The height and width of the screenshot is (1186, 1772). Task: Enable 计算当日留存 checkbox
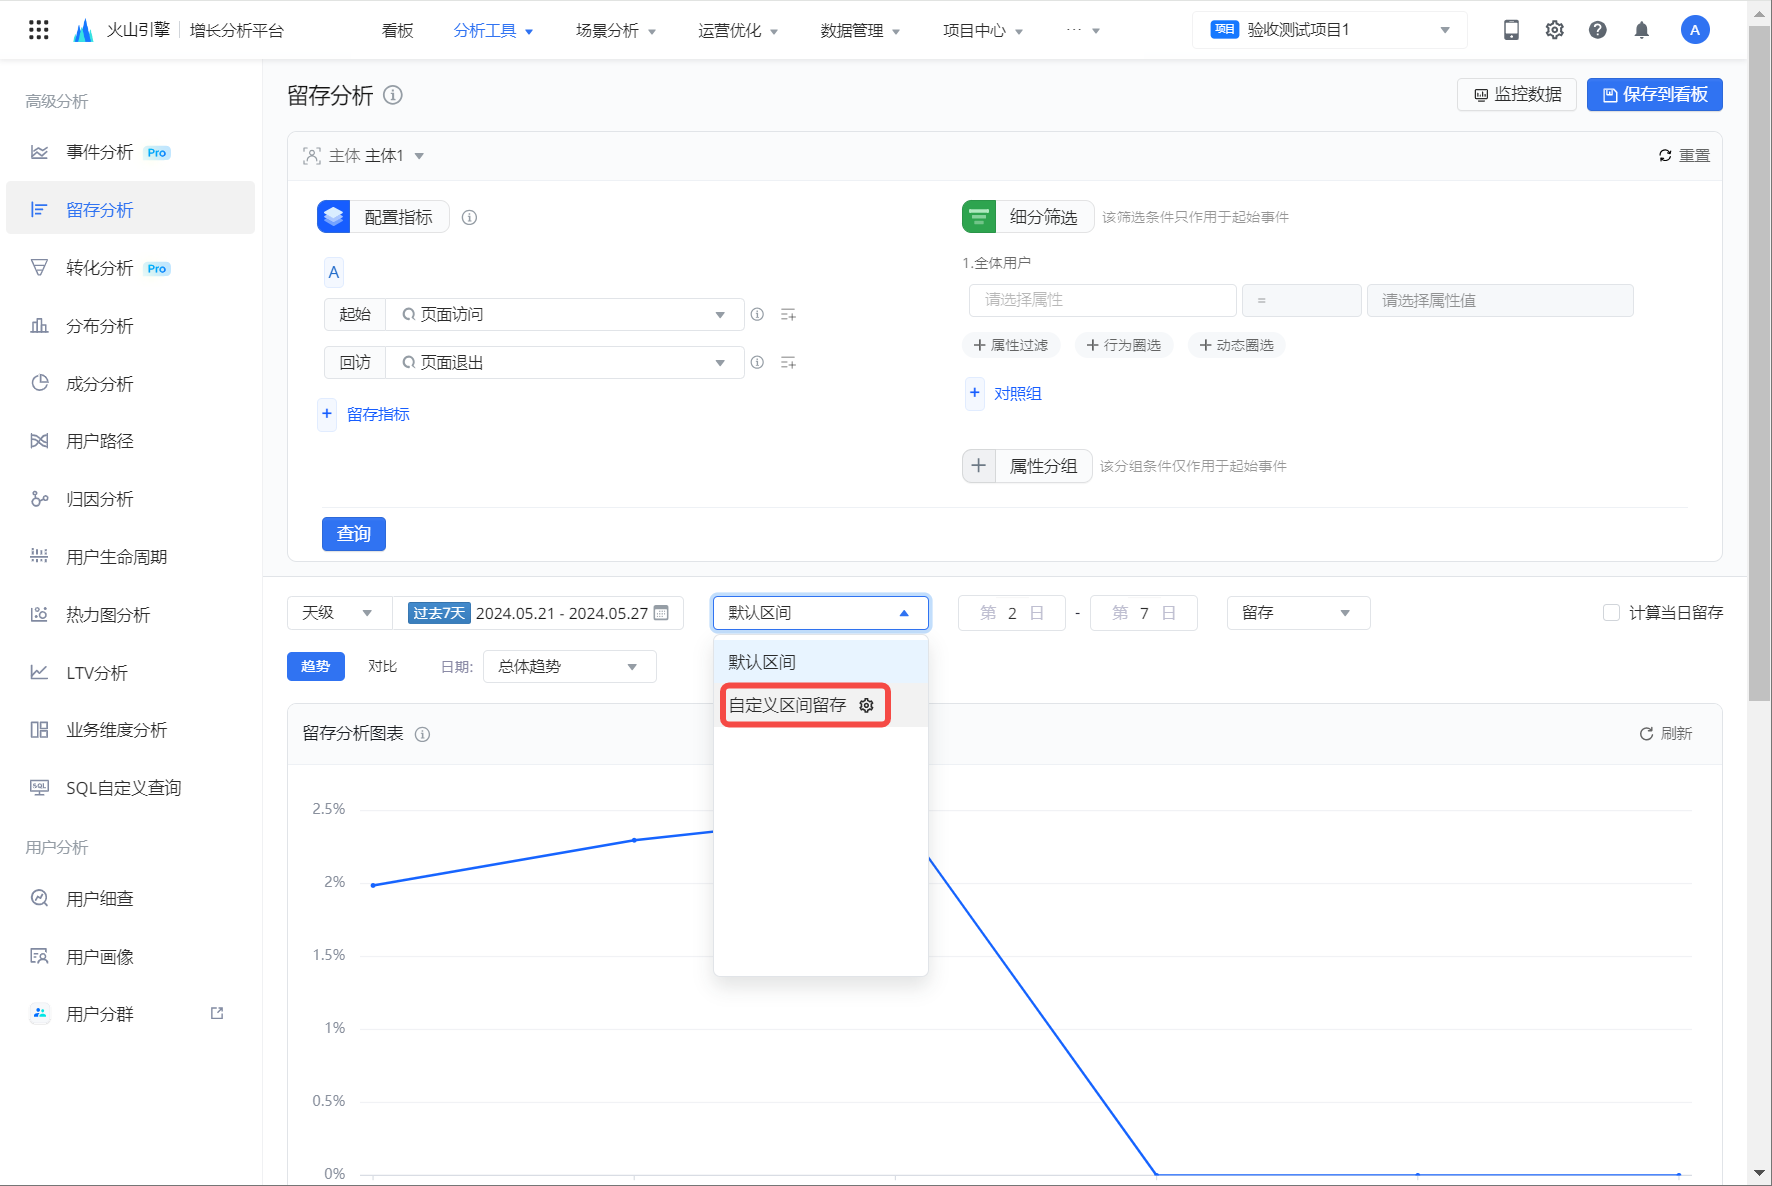pyautogui.click(x=1611, y=613)
